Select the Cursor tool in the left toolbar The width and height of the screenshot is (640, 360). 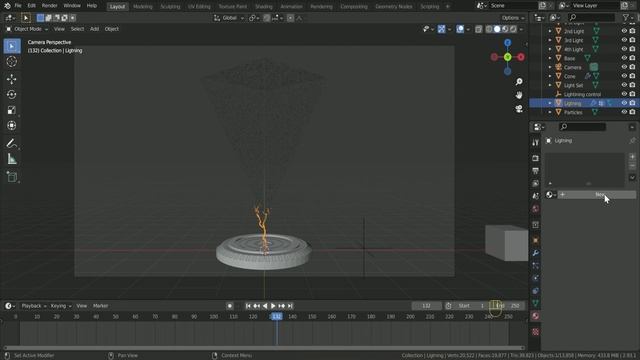11,62
